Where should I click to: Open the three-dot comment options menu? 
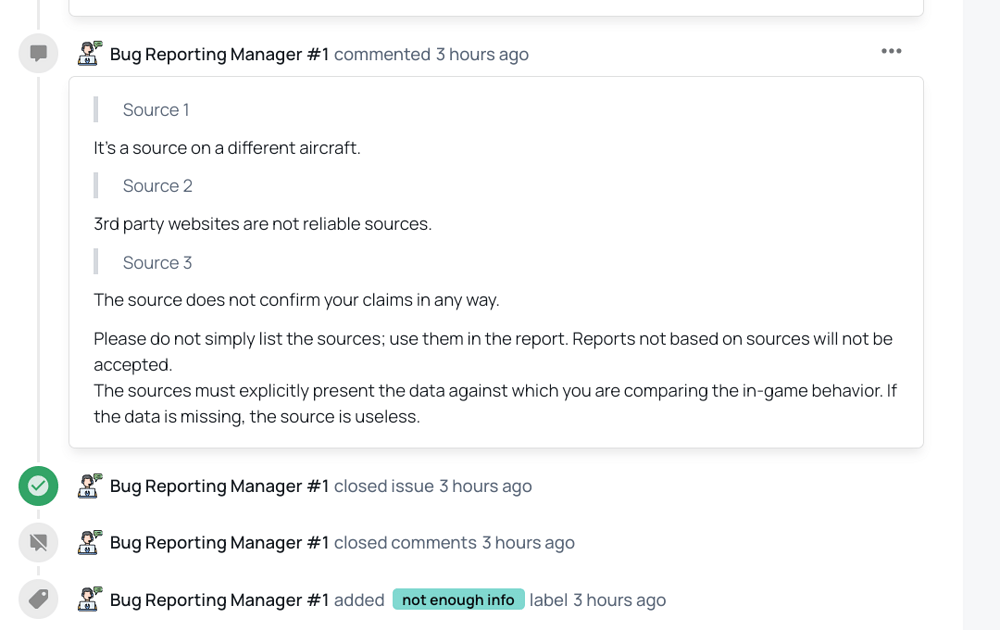click(x=891, y=51)
